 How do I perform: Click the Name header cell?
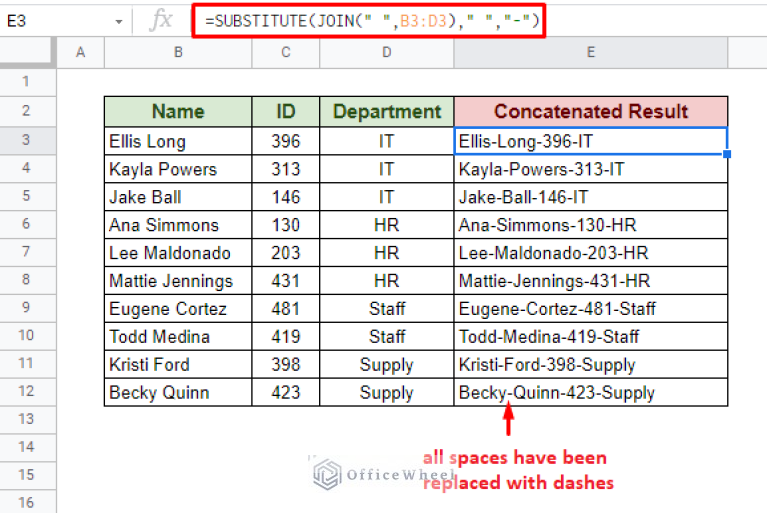pyautogui.click(x=178, y=112)
